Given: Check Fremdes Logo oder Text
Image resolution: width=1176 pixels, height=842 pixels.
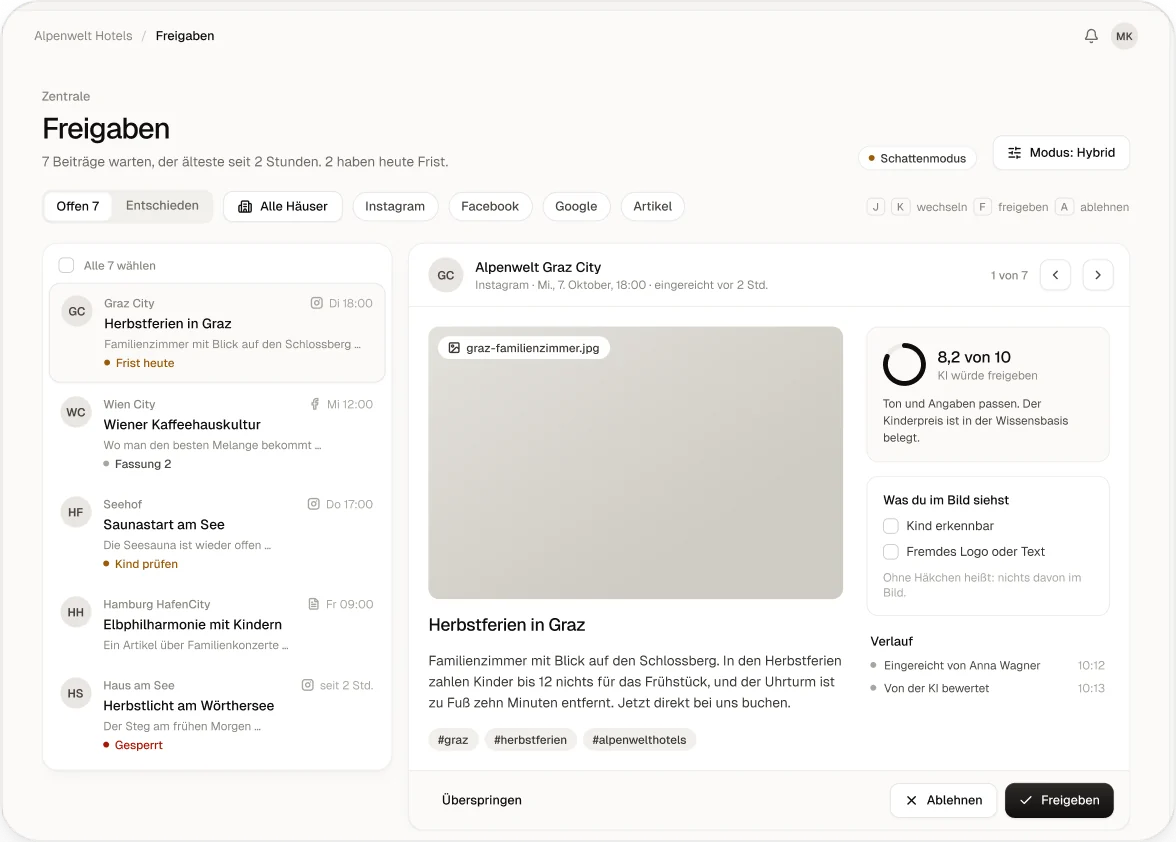Looking at the screenshot, I should click(x=890, y=552).
